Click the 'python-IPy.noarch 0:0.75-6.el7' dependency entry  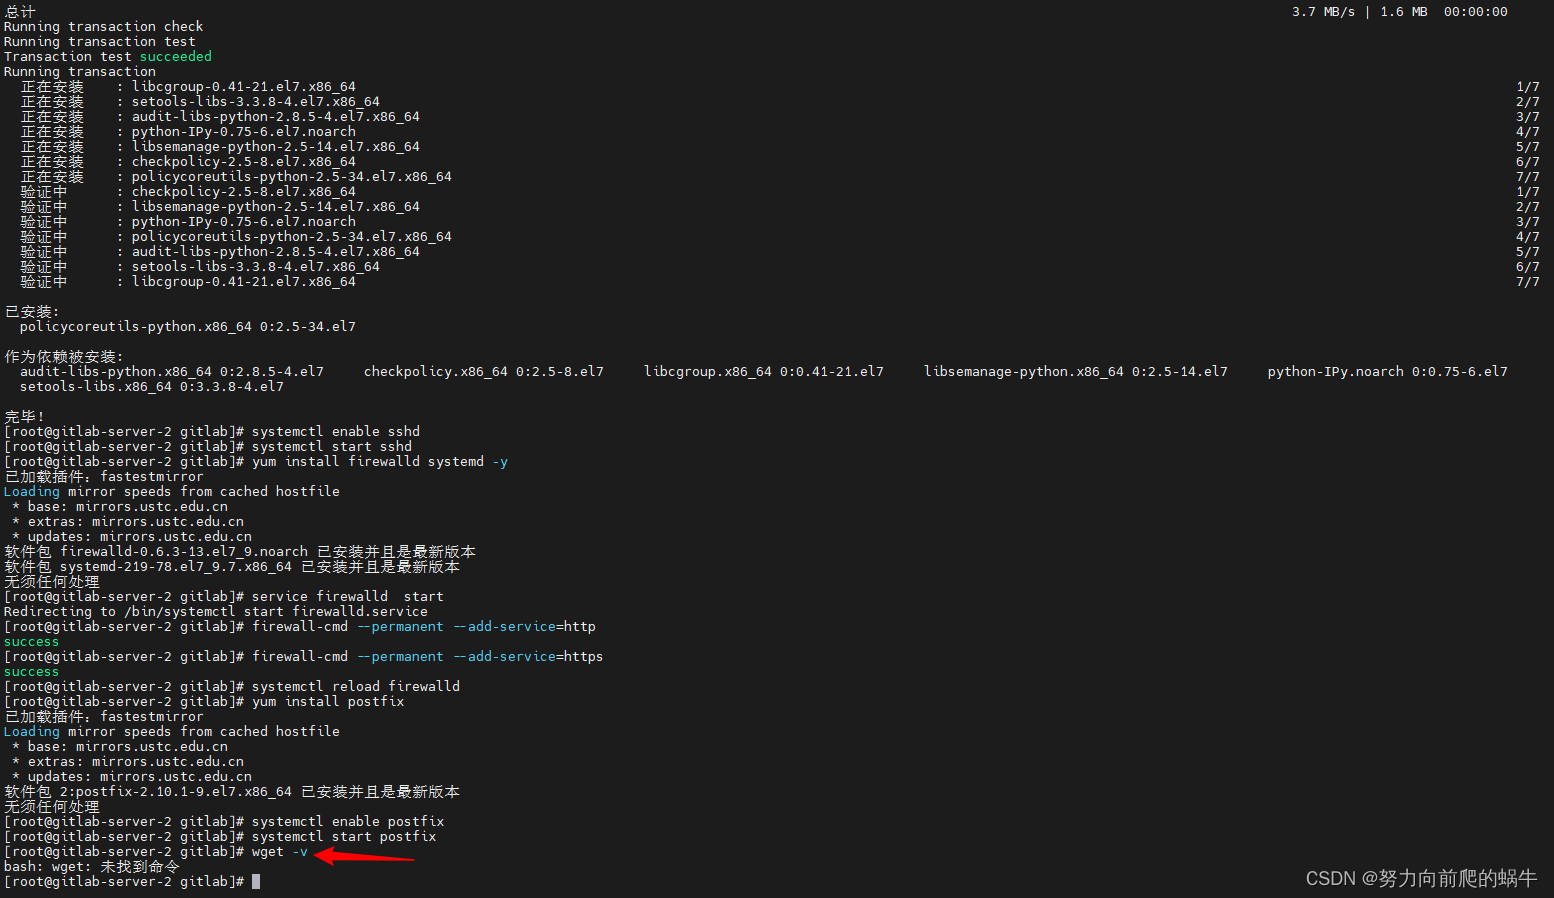[x=1388, y=372]
